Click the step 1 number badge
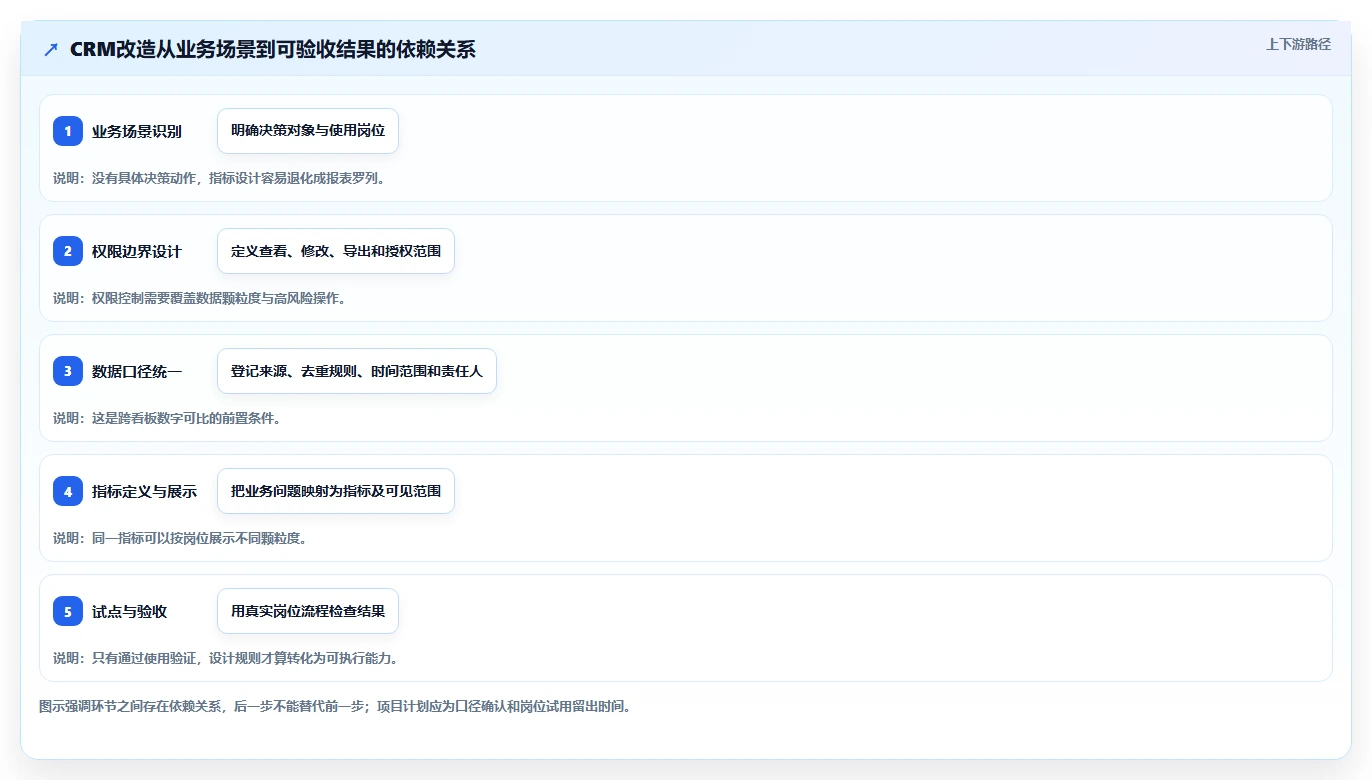1372x780 pixels. 68,131
